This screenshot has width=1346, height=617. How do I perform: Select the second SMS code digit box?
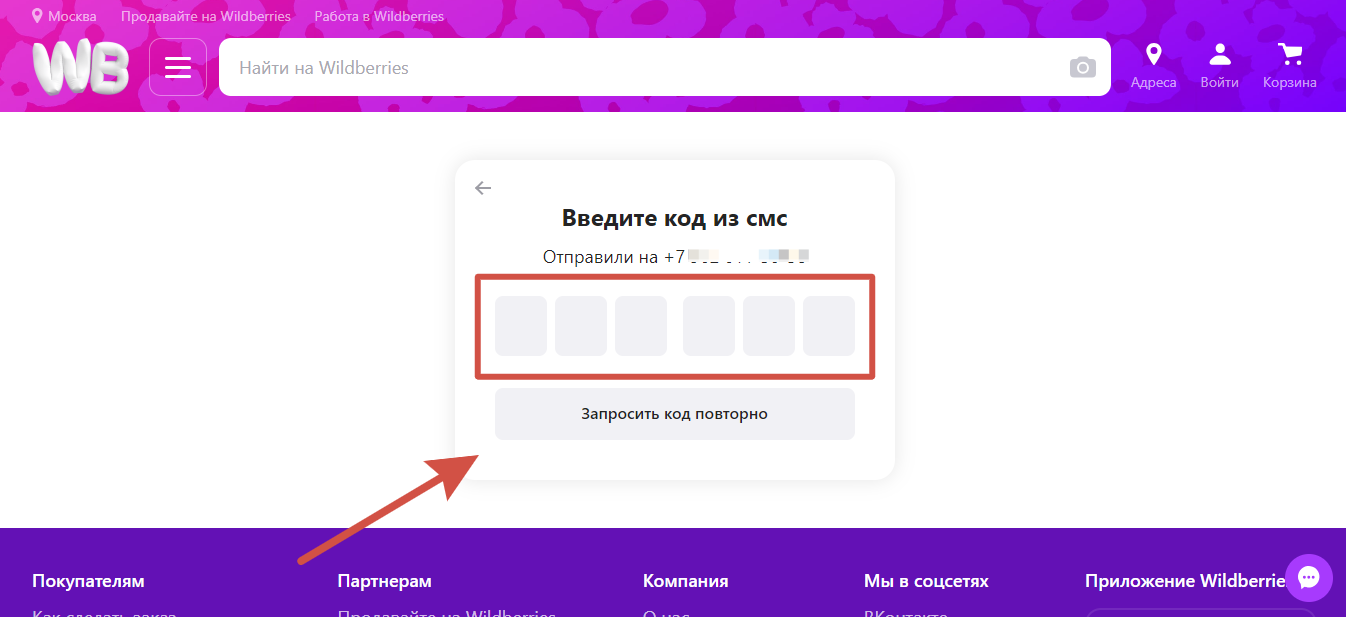coord(581,326)
